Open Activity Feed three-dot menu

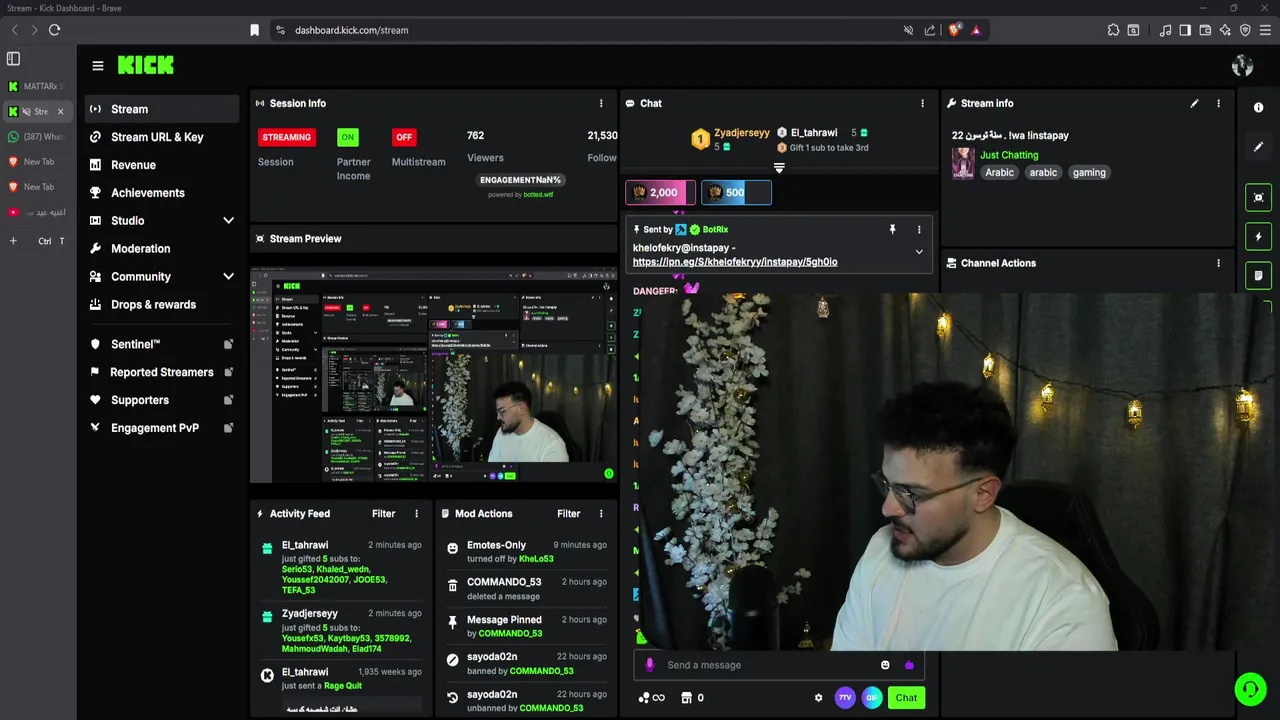pos(417,513)
